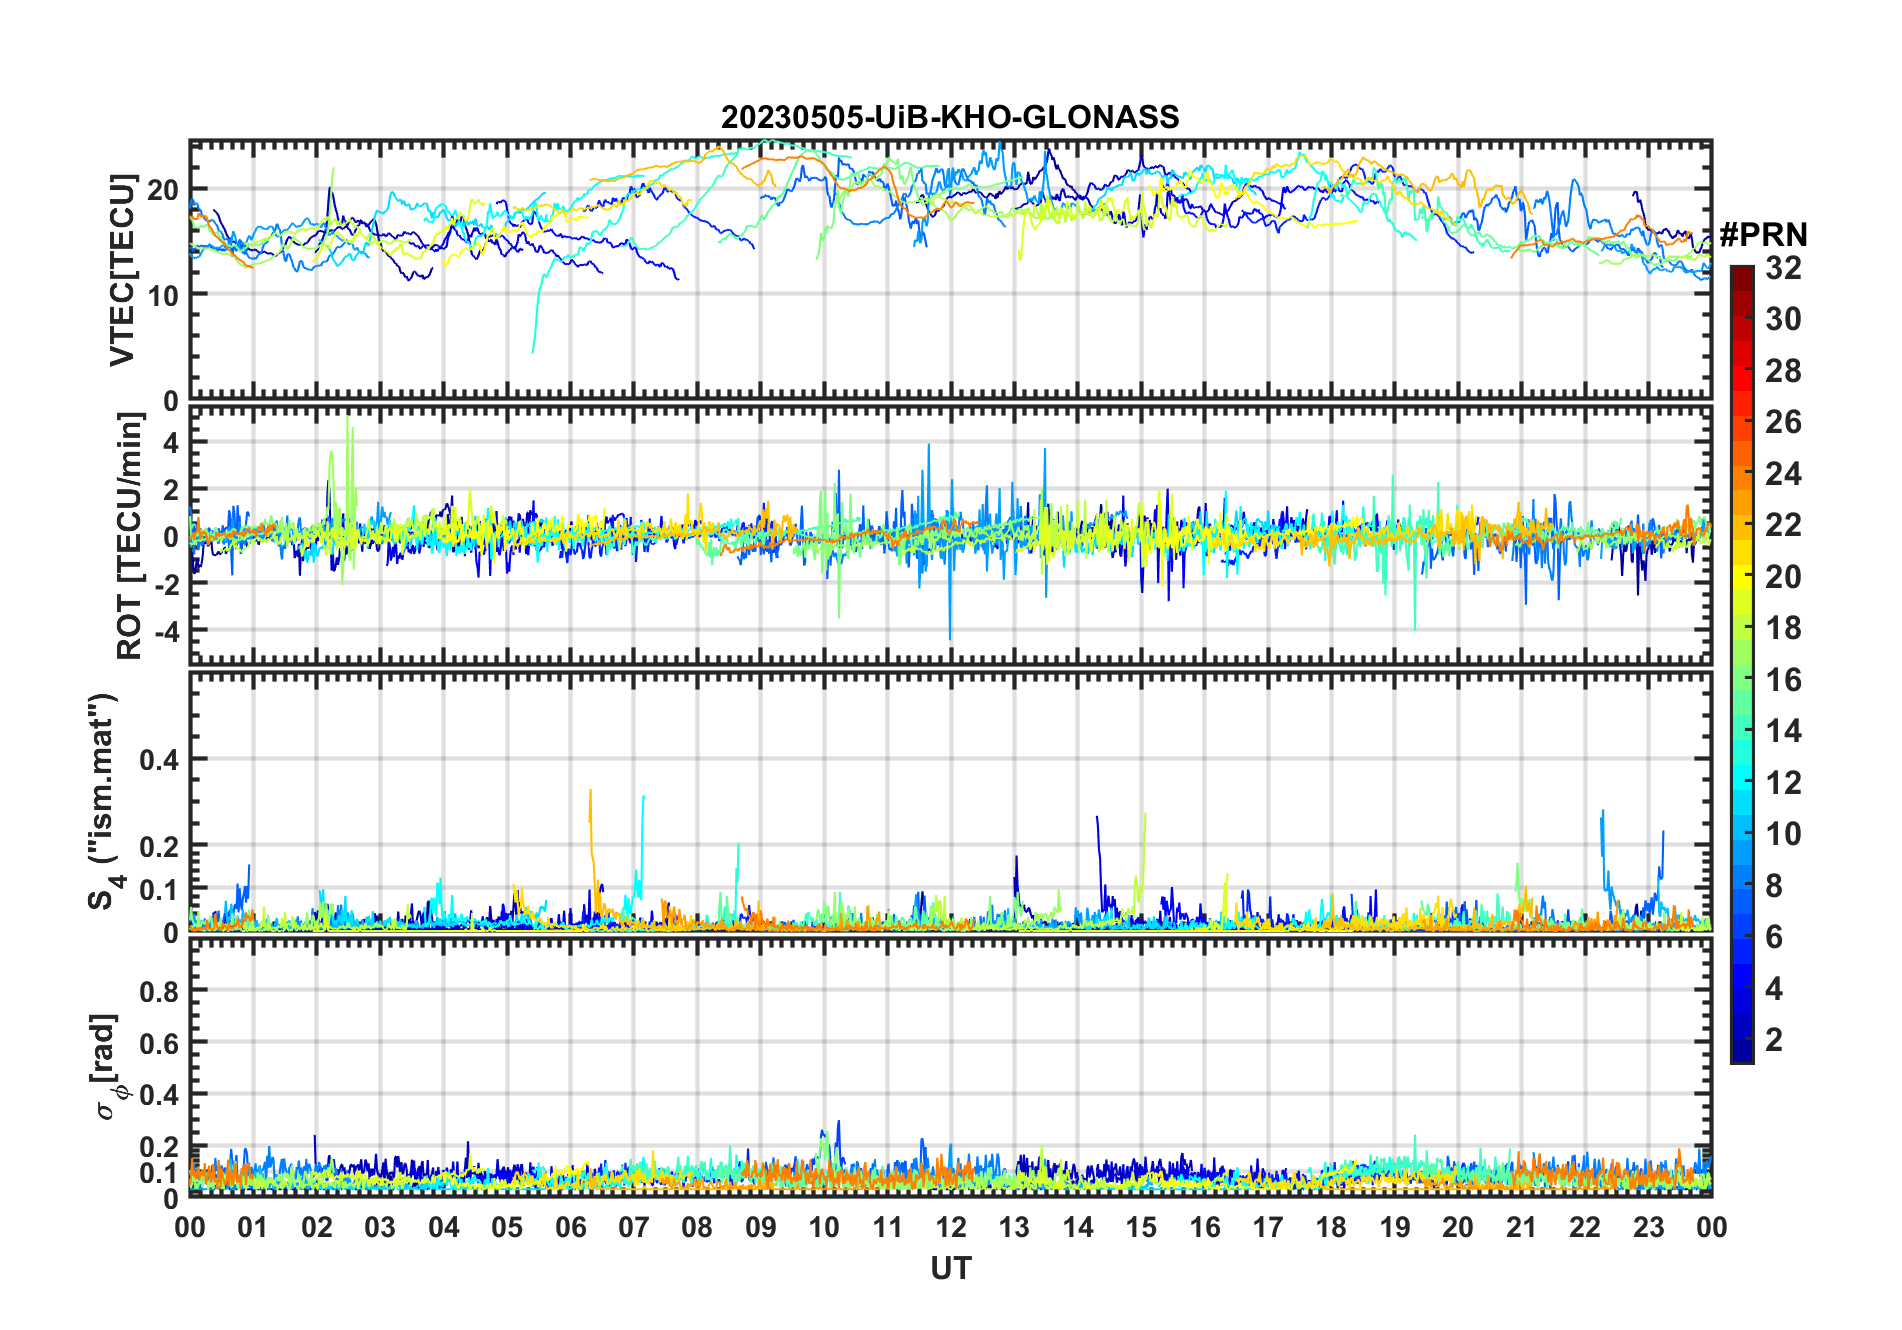This screenshot has width=1902, height=1330.
Task: Click the dark red top of the colorbar
Action: [x=1741, y=272]
